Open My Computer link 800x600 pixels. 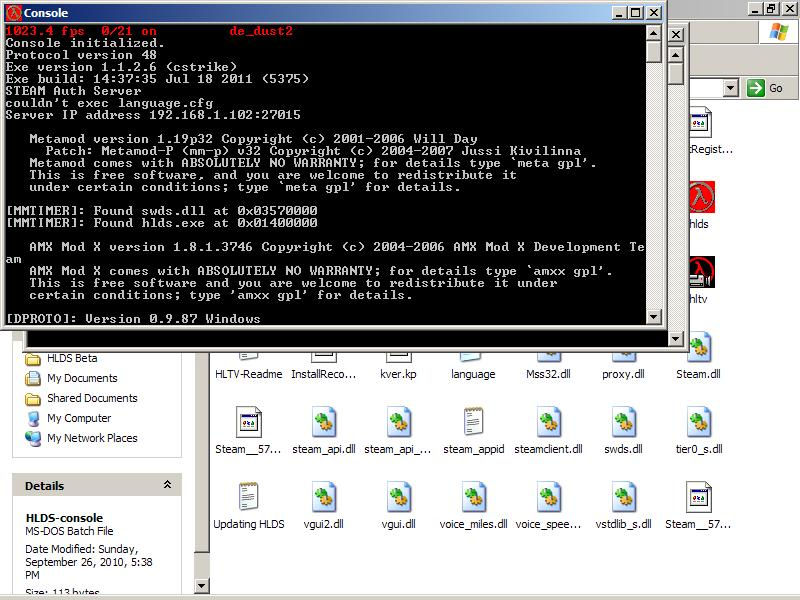pos(79,418)
